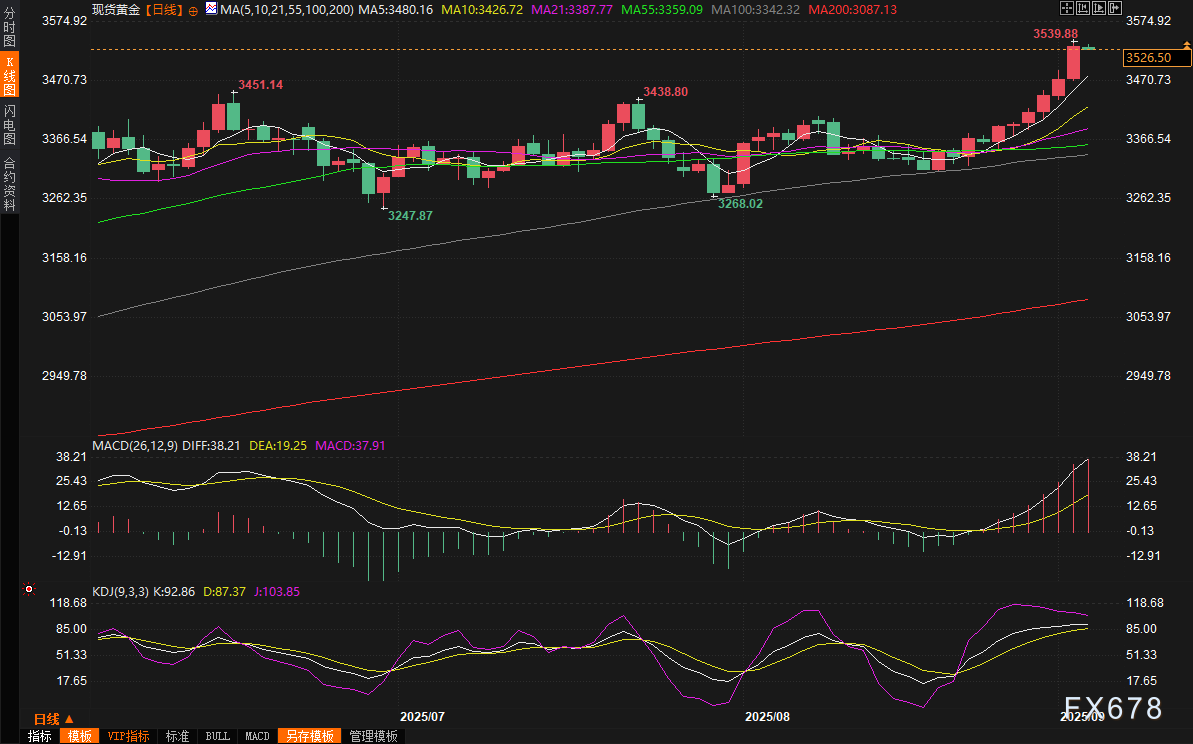Click the red gear icon beside KDJ

pyautogui.click(x=28, y=590)
